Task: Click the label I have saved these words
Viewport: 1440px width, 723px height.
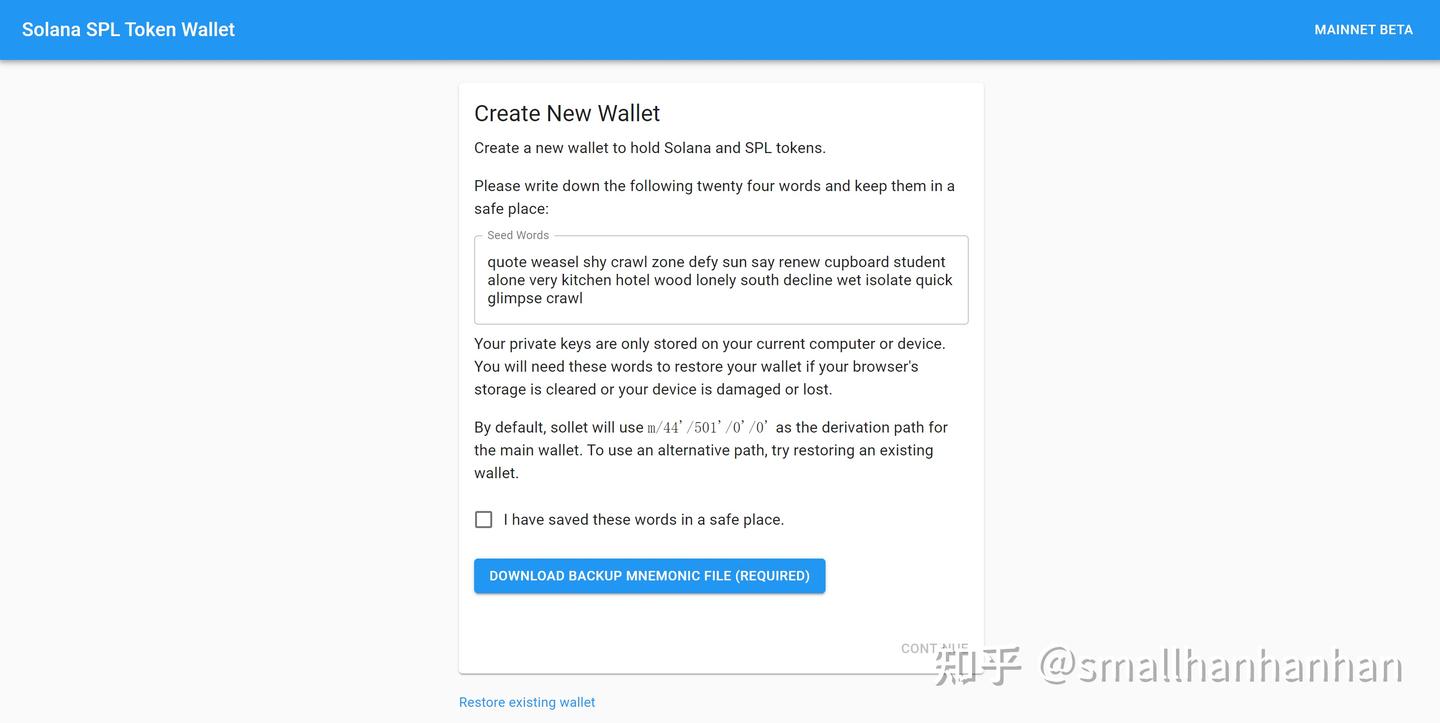Action: pyautogui.click(x=644, y=520)
